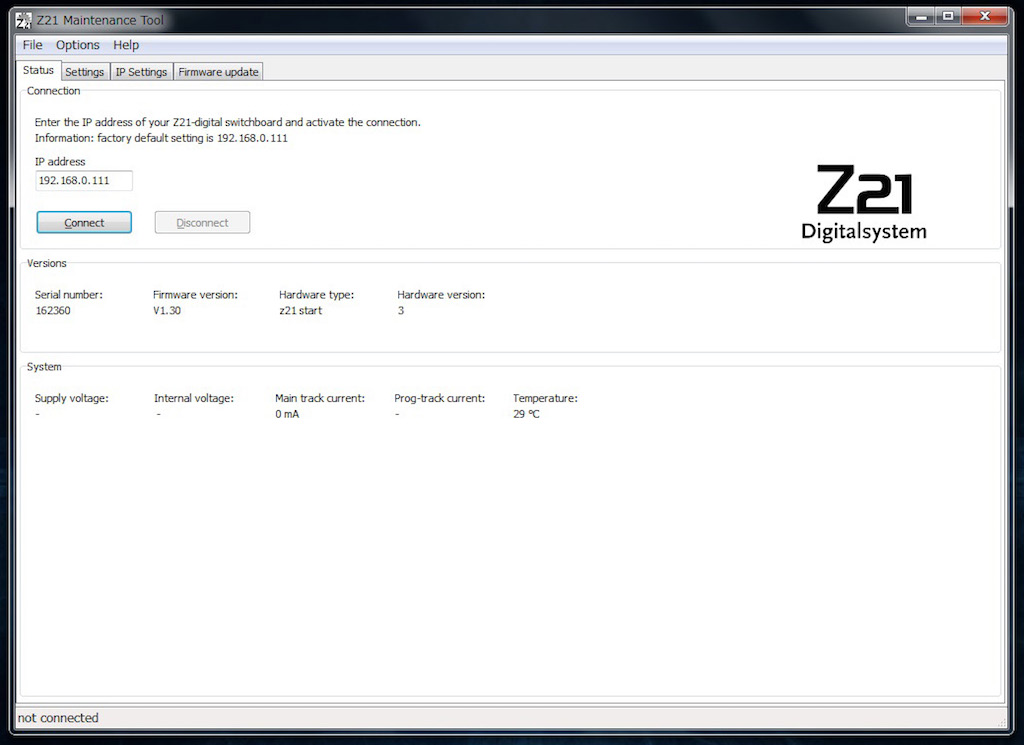Screen dimensions: 1024x745
Task: Click the 'Supply voltage:' label
Action: point(72,398)
